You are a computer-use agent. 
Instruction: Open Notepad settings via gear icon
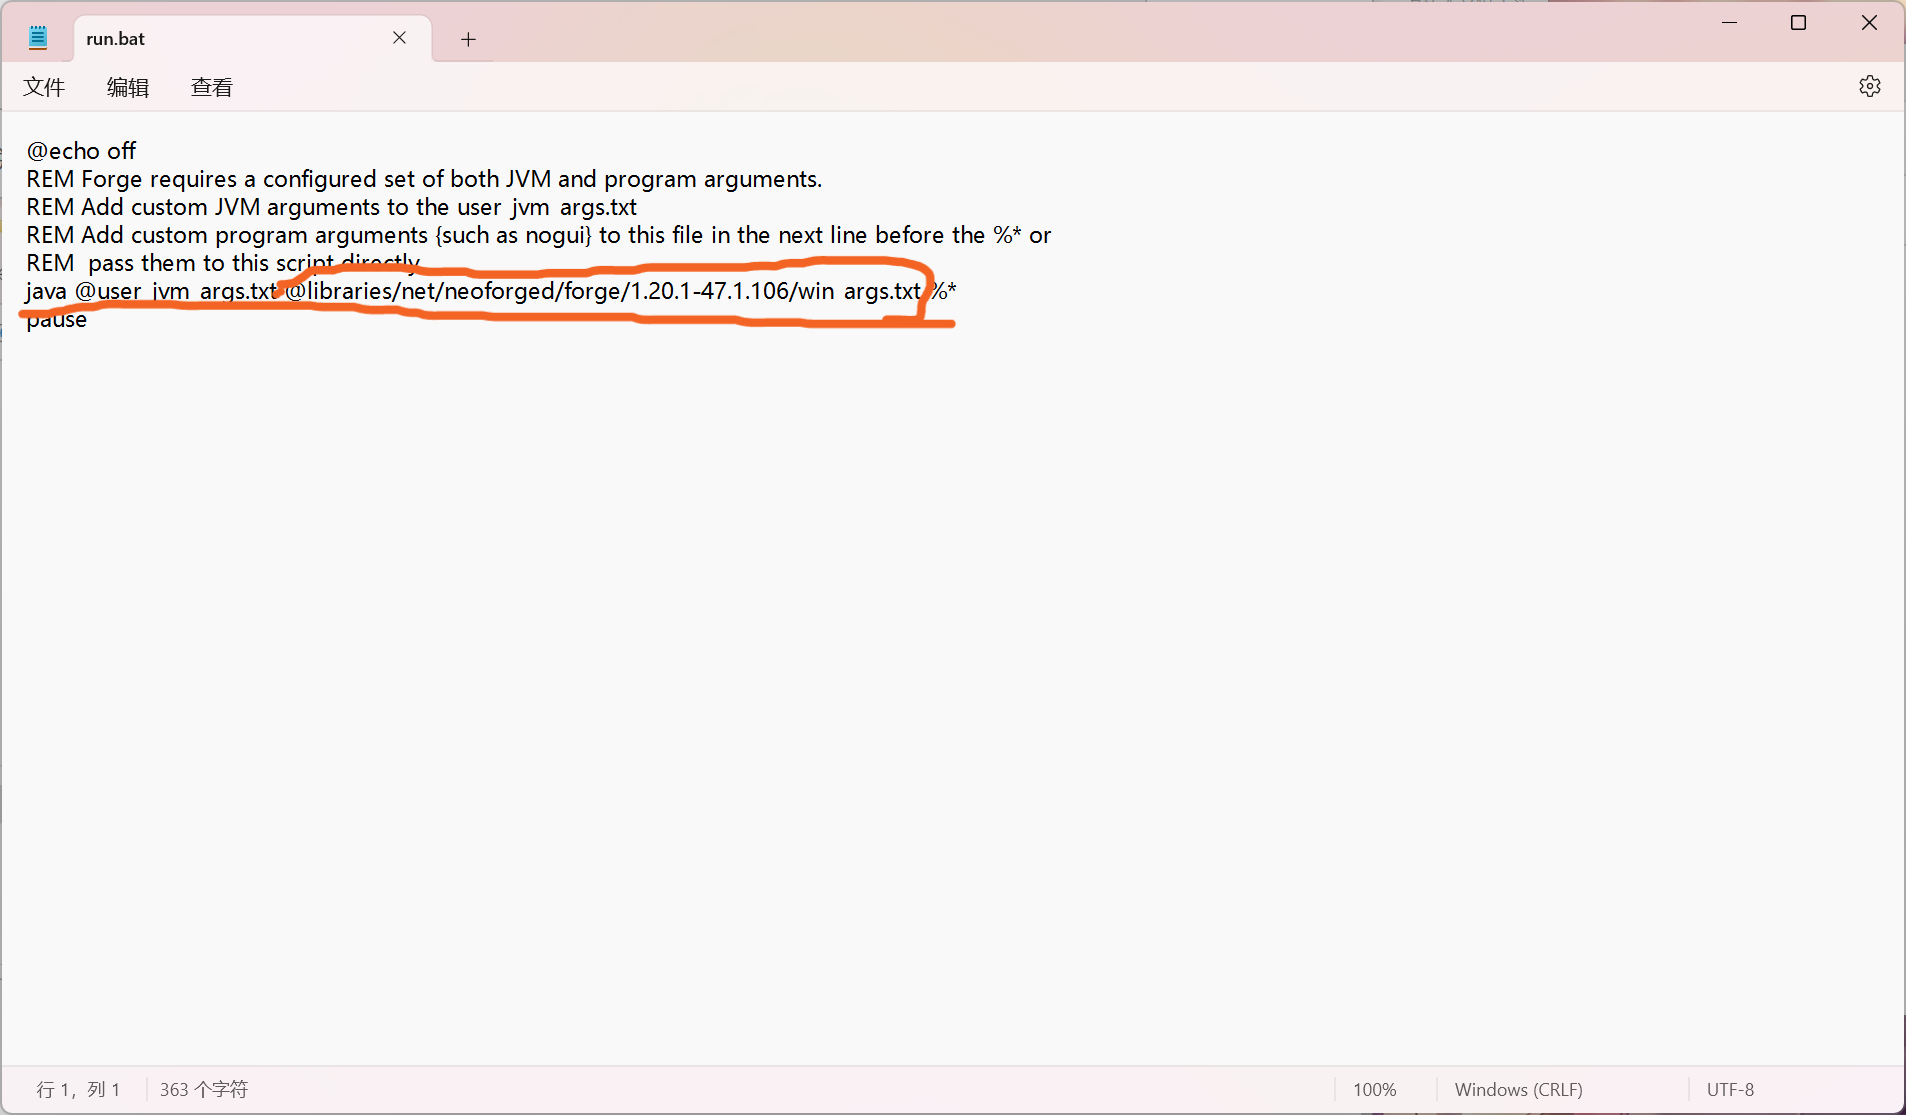[x=1869, y=87]
